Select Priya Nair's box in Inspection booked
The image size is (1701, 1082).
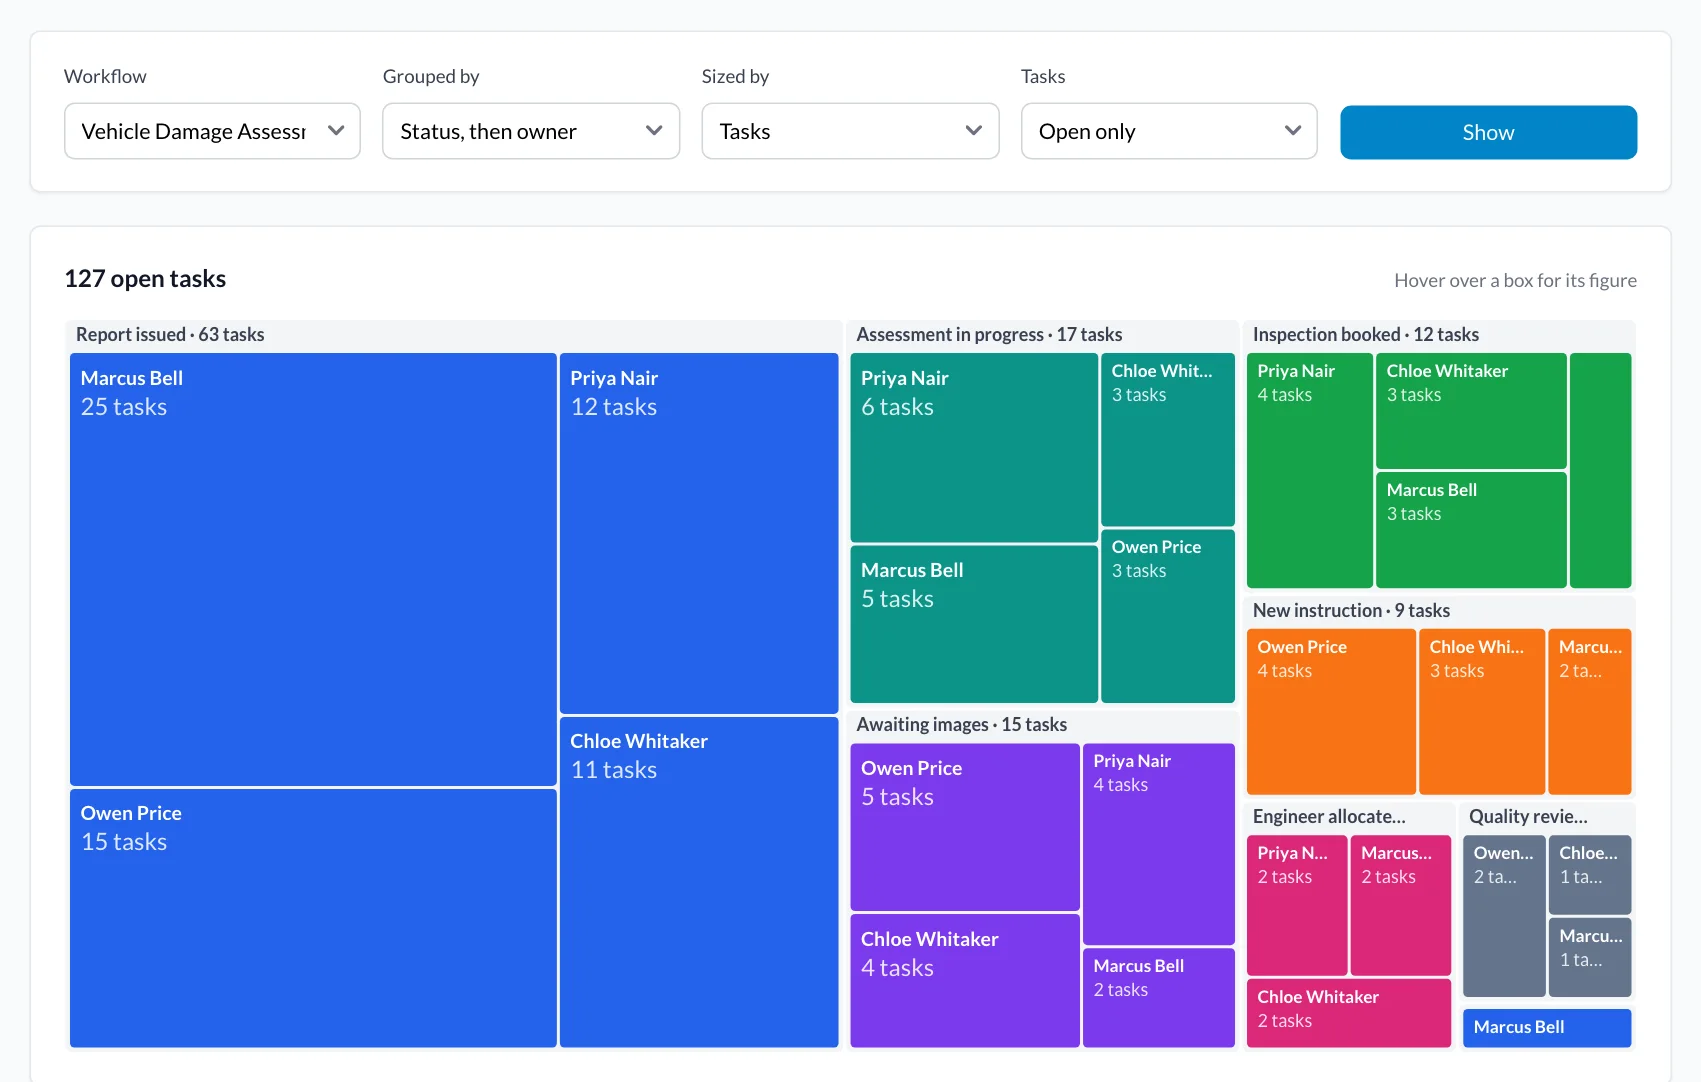[x=1309, y=470]
